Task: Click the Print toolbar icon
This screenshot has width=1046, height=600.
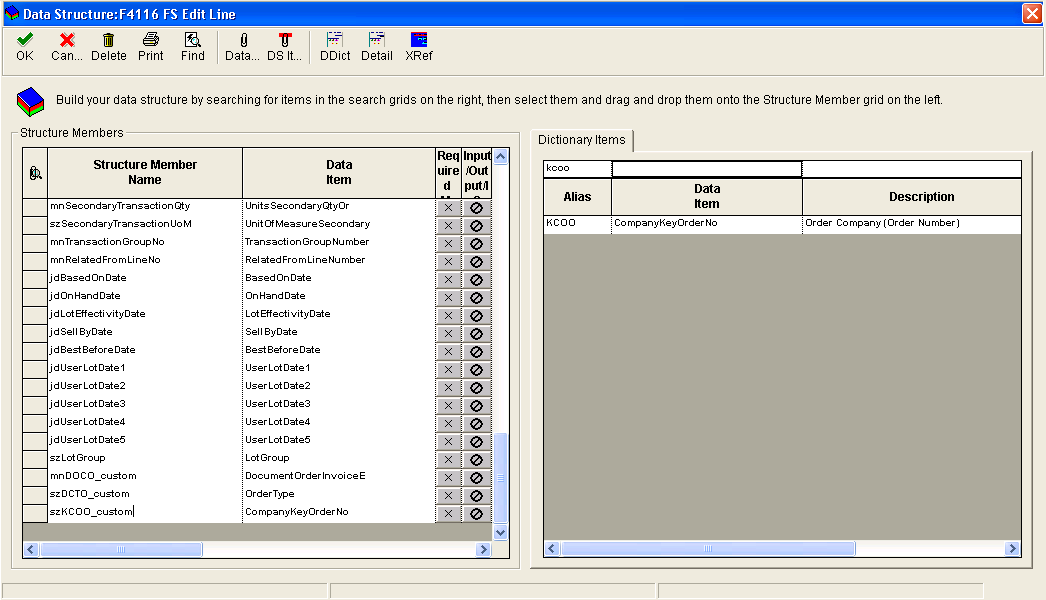Action: 151,40
